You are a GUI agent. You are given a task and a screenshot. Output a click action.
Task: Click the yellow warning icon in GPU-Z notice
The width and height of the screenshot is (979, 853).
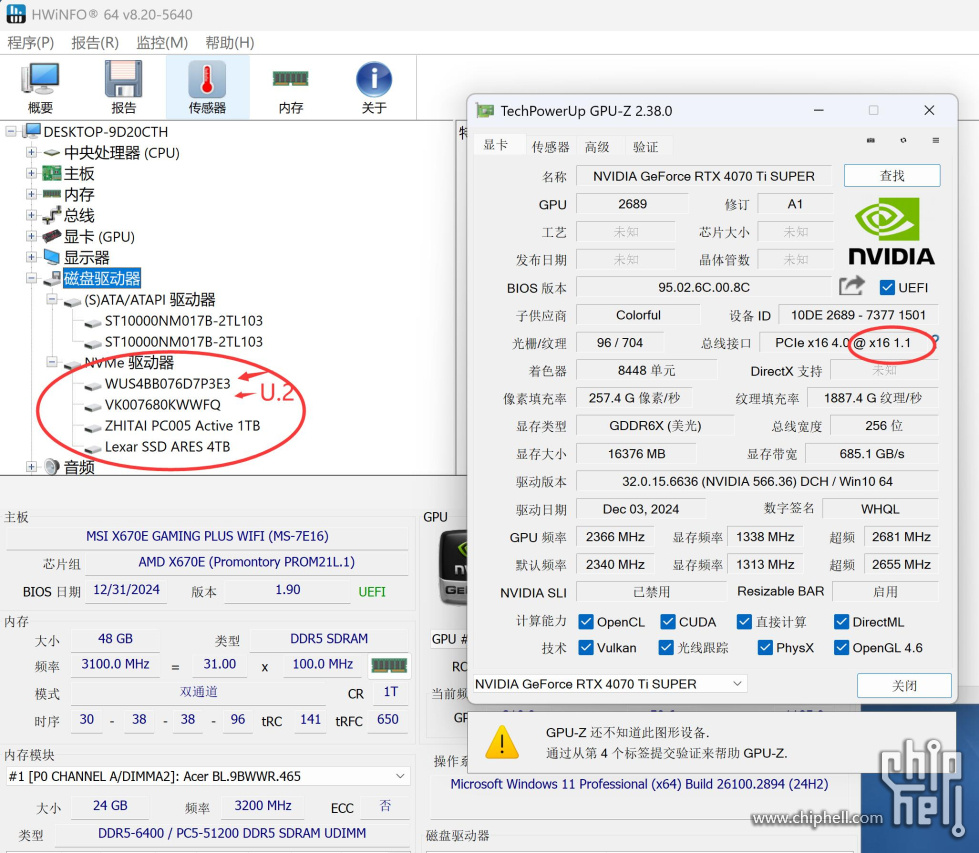(x=502, y=742)
